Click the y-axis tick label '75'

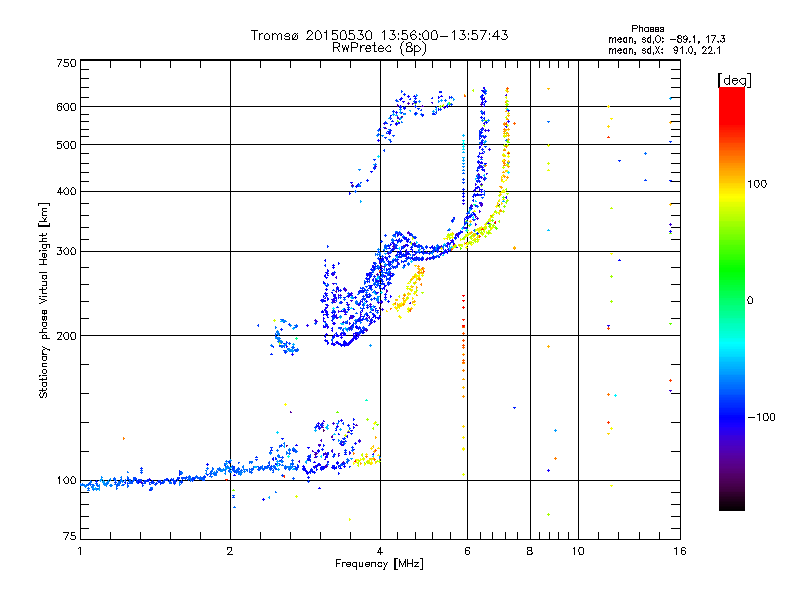click(70, 536)
